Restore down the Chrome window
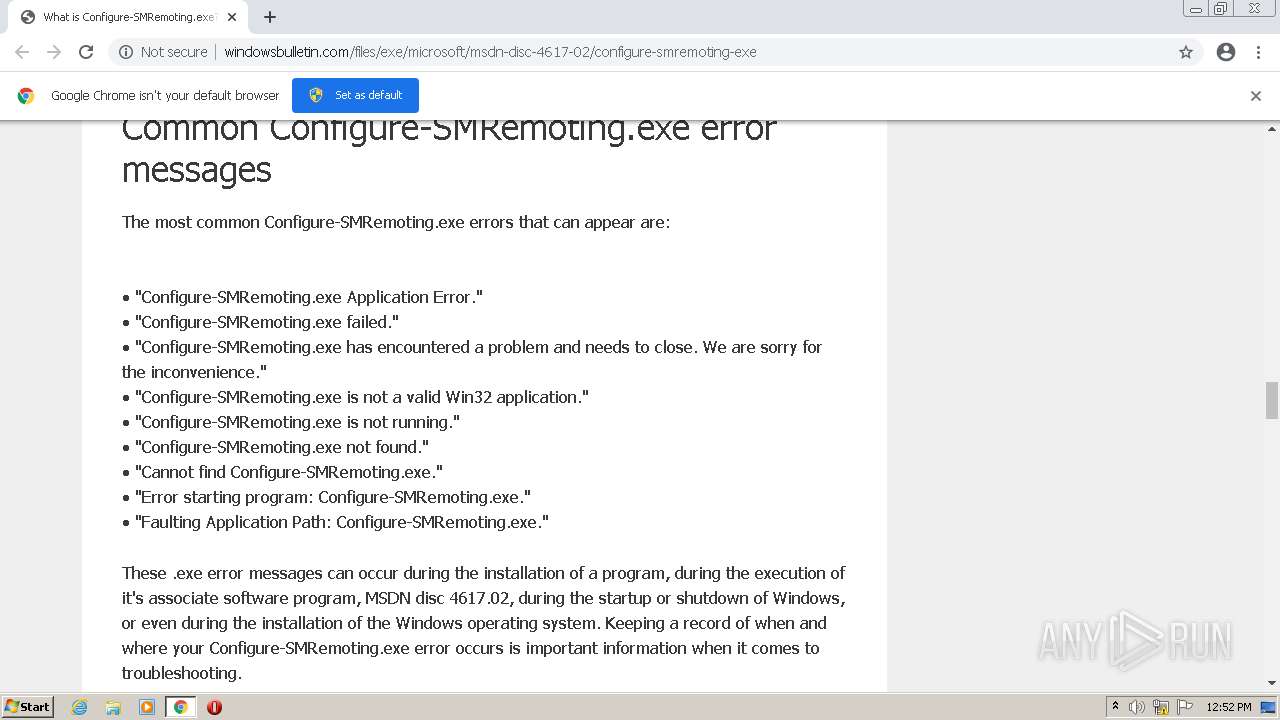 pyautogui.click(x=1221, y=9)
